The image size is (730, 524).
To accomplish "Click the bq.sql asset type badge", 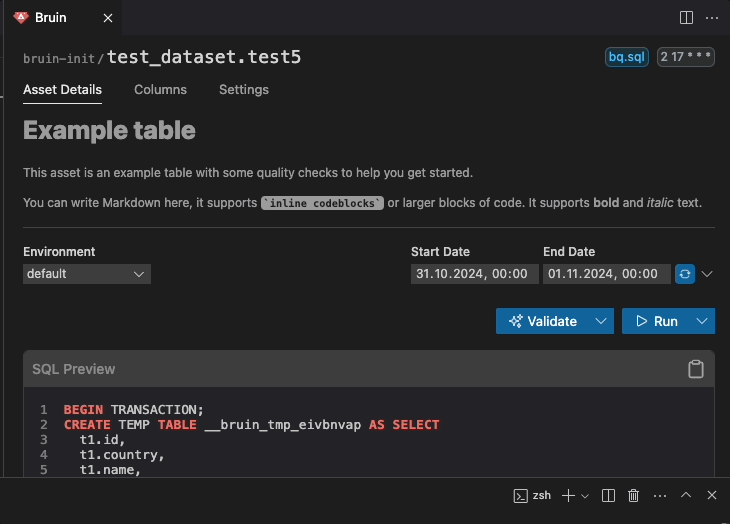I will pos(627,57).
